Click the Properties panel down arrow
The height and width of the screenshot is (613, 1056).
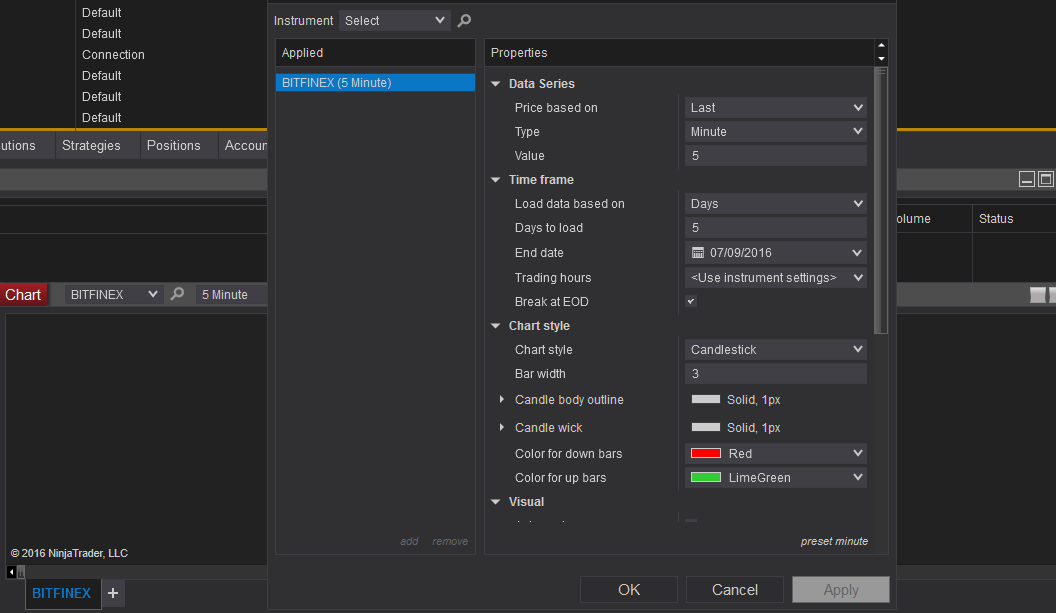881,58
